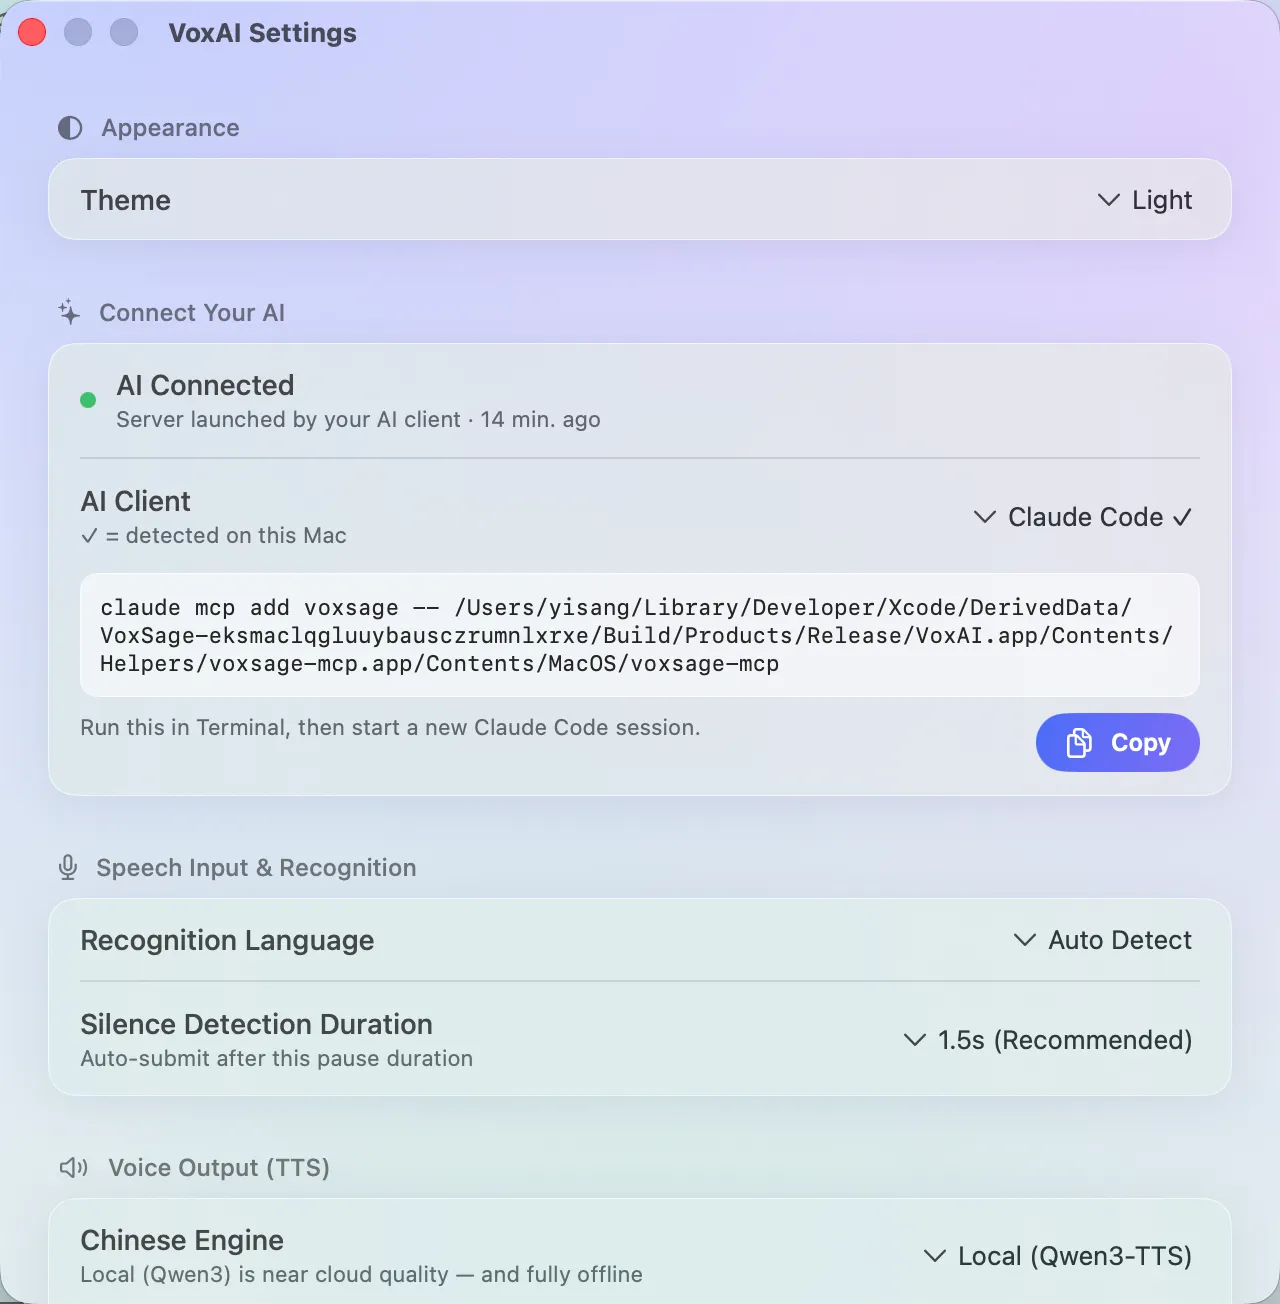Image resolution: width=1280 pixels, height=1304 pixels.
Task: Click the Speech Input microphone icon
Action: coord(68,867)
